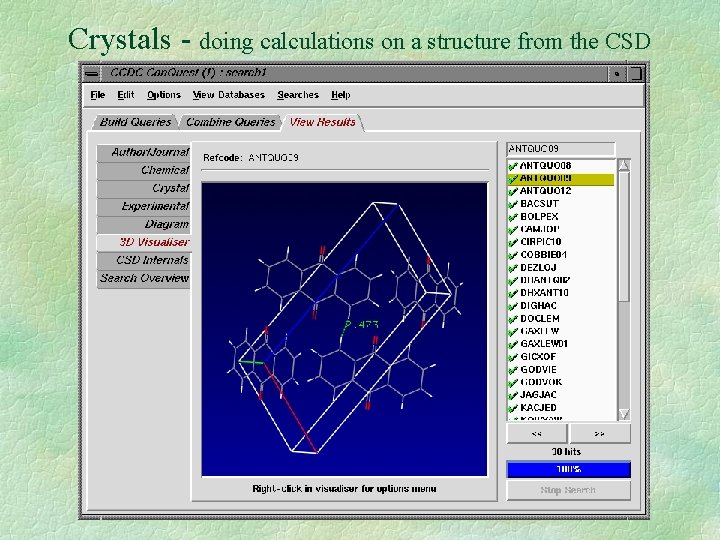Screen dimensions: 720x540
Task: Untick the checkmark next to BOLPEX
Action: coord(513,217)
